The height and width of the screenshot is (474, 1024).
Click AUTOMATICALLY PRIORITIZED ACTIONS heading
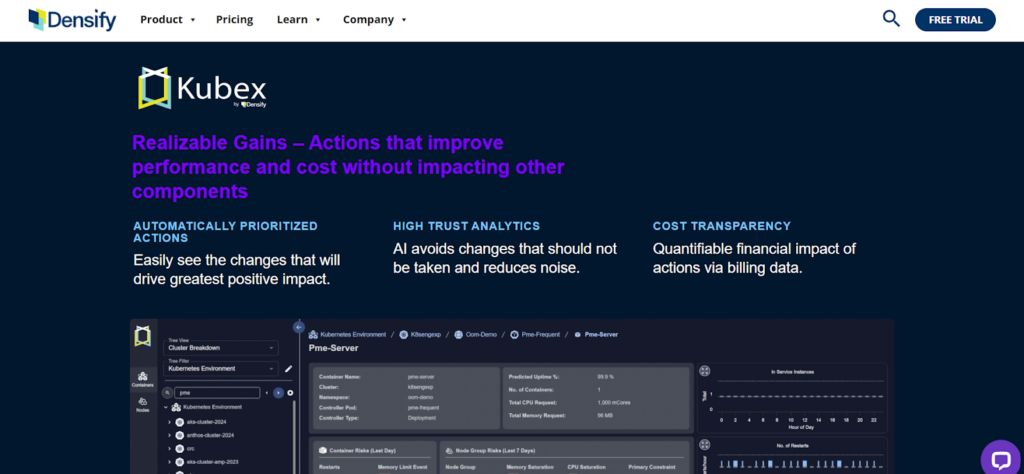(x=225, y=232)
